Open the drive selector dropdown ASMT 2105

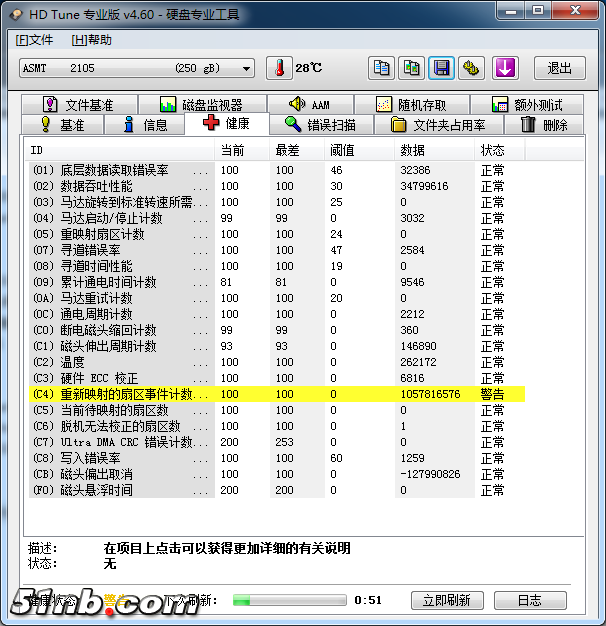pyautogui.click(x=137, y=68)
